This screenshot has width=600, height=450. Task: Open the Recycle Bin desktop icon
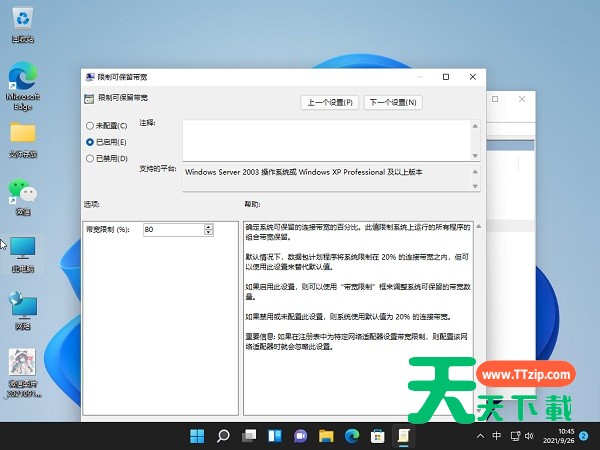click(x=22, y=20)
